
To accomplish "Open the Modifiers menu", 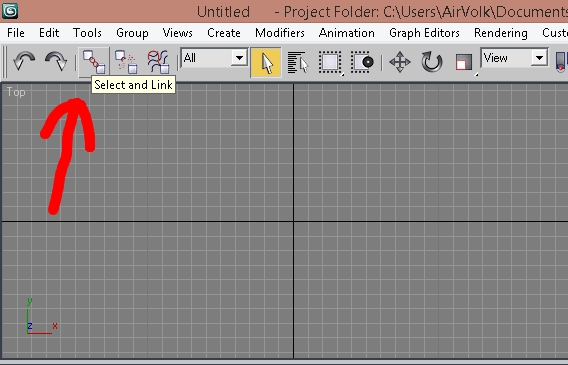I will click(280, 33).
